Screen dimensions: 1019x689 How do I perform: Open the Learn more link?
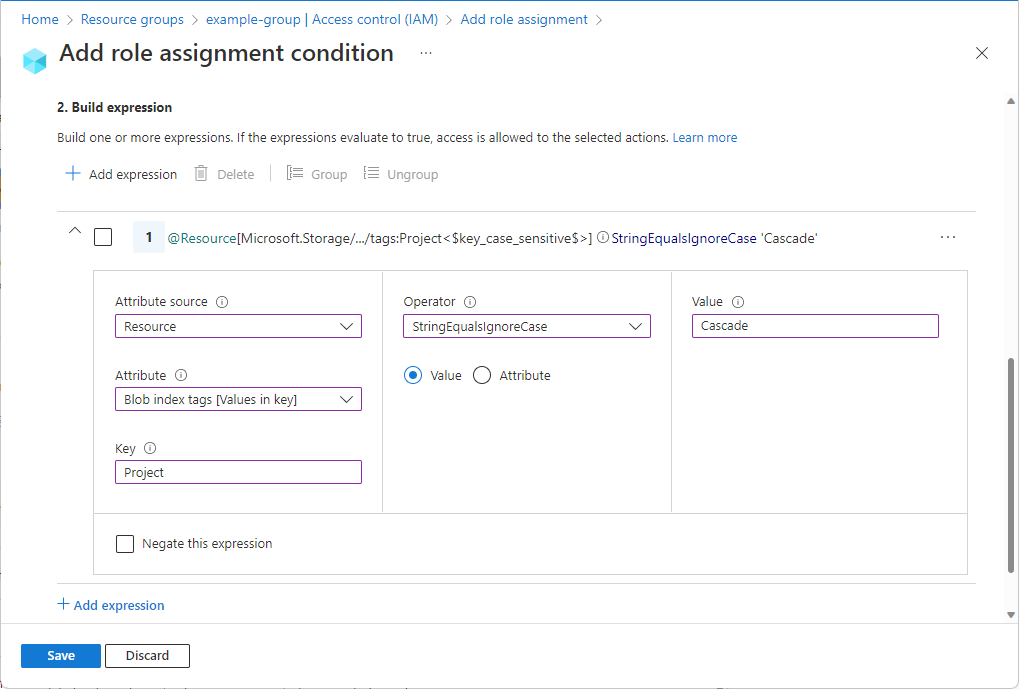pos(704,137)
